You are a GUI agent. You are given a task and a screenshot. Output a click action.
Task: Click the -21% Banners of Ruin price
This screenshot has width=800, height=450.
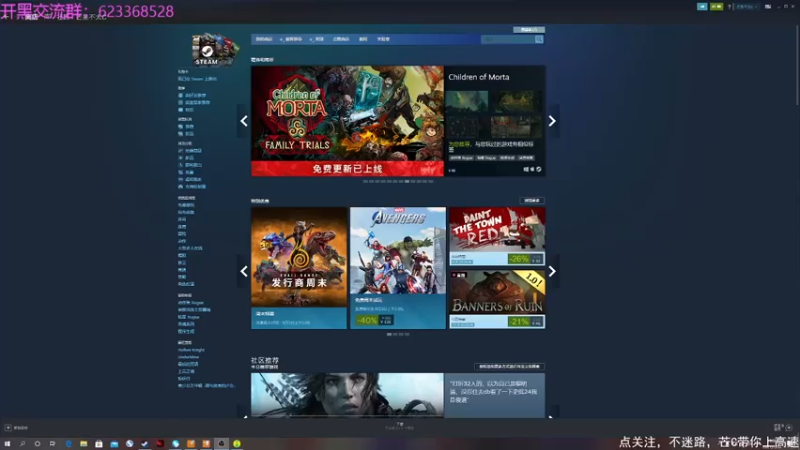click(525, 321)
